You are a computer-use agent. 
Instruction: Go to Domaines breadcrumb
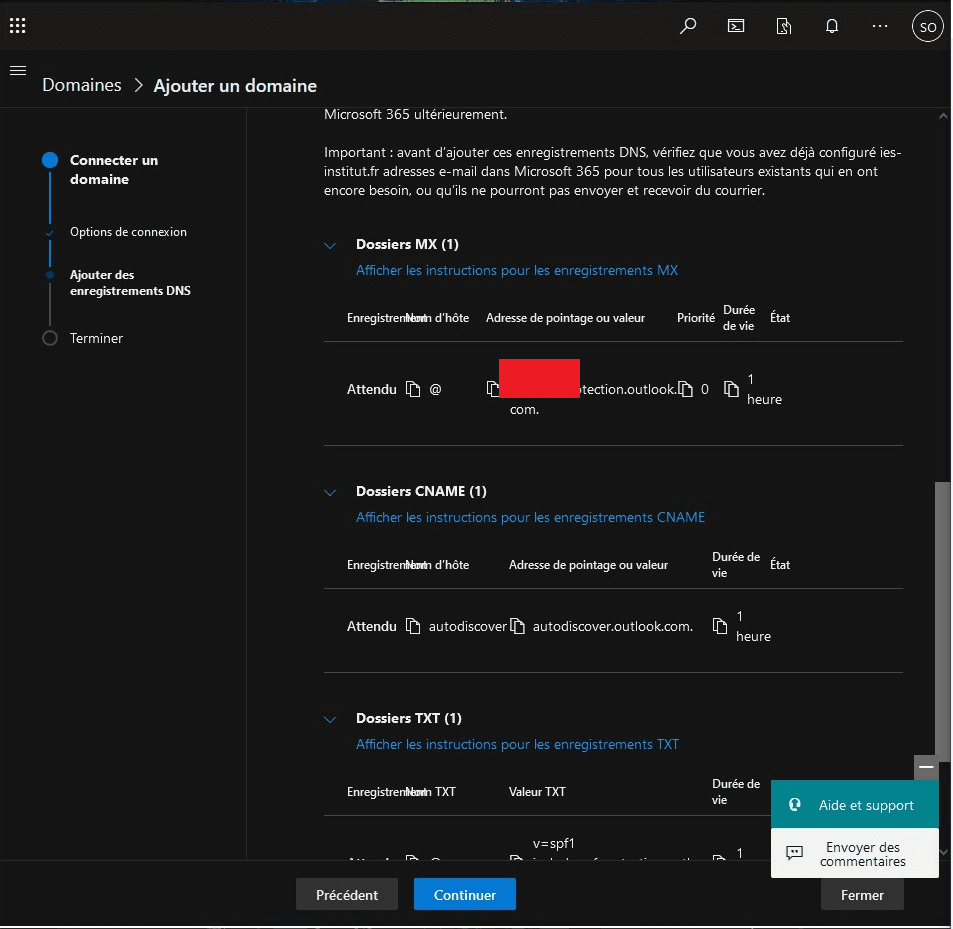coord(81,86)
